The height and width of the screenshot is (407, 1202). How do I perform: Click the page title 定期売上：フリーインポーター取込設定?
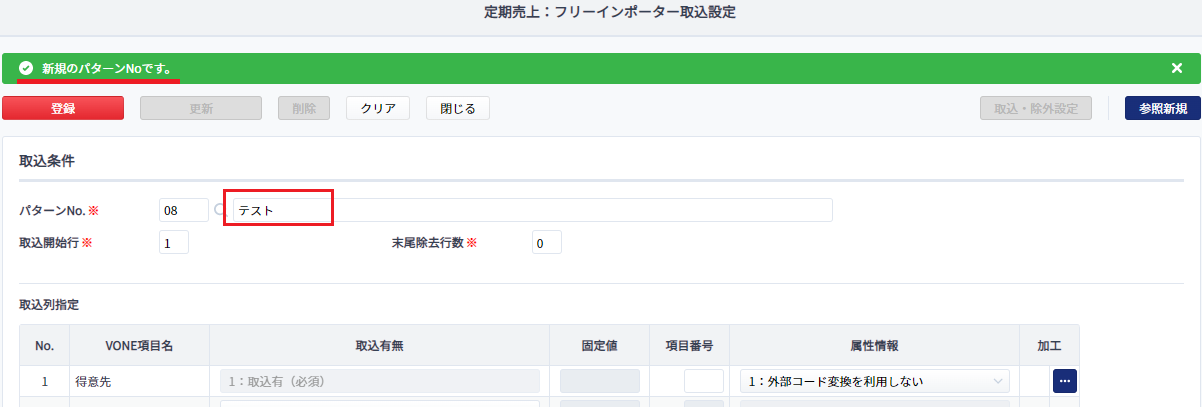coord(610,13)
